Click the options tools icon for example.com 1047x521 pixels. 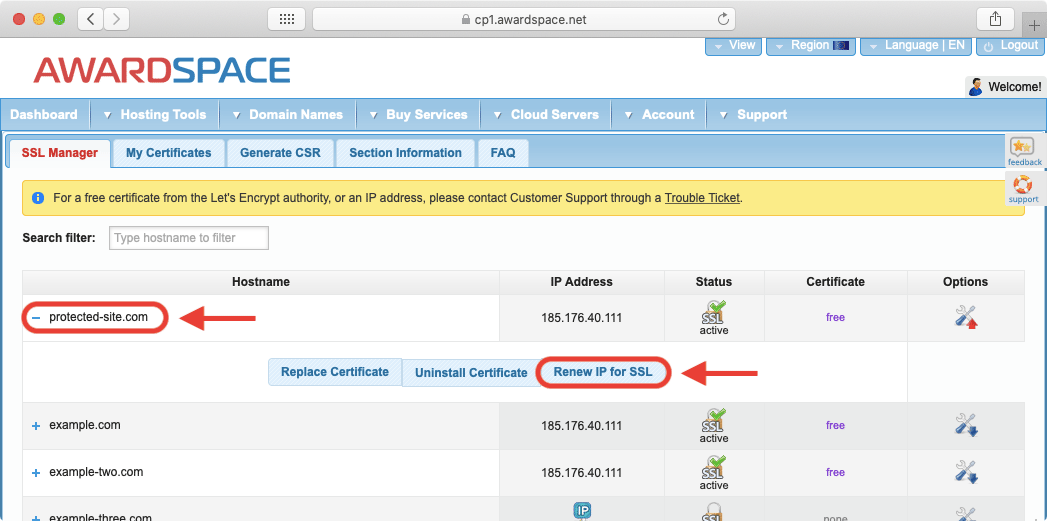click(965, 425)
